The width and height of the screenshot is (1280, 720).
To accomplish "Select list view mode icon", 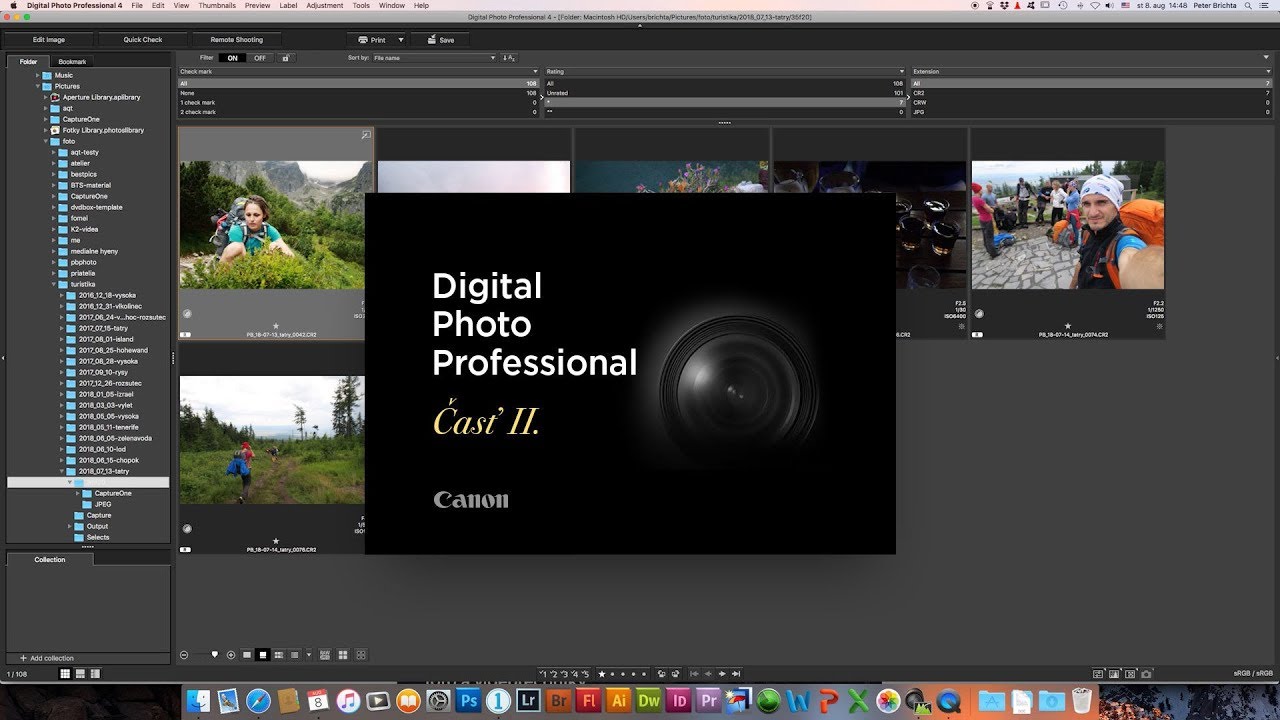I will coord(294,655).
